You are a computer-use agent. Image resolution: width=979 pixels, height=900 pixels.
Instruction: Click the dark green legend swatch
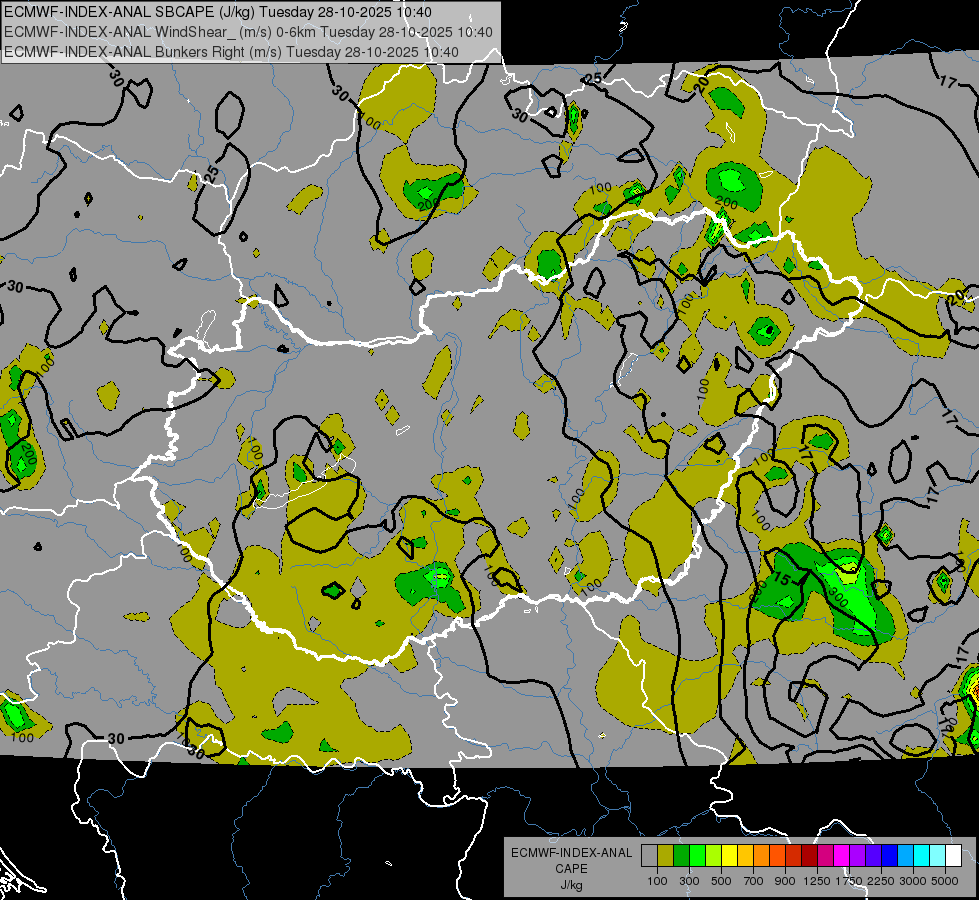681,855
